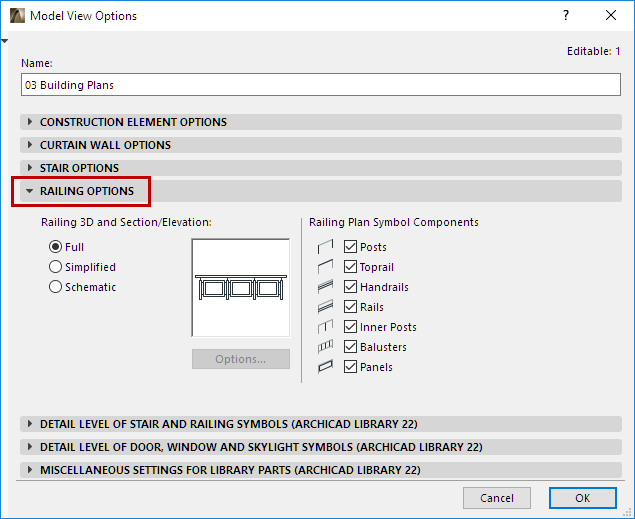The height and width of the screenshot is (519, 635).
Task: Disable the Handrails checkbox
Action: coord(350,287)
